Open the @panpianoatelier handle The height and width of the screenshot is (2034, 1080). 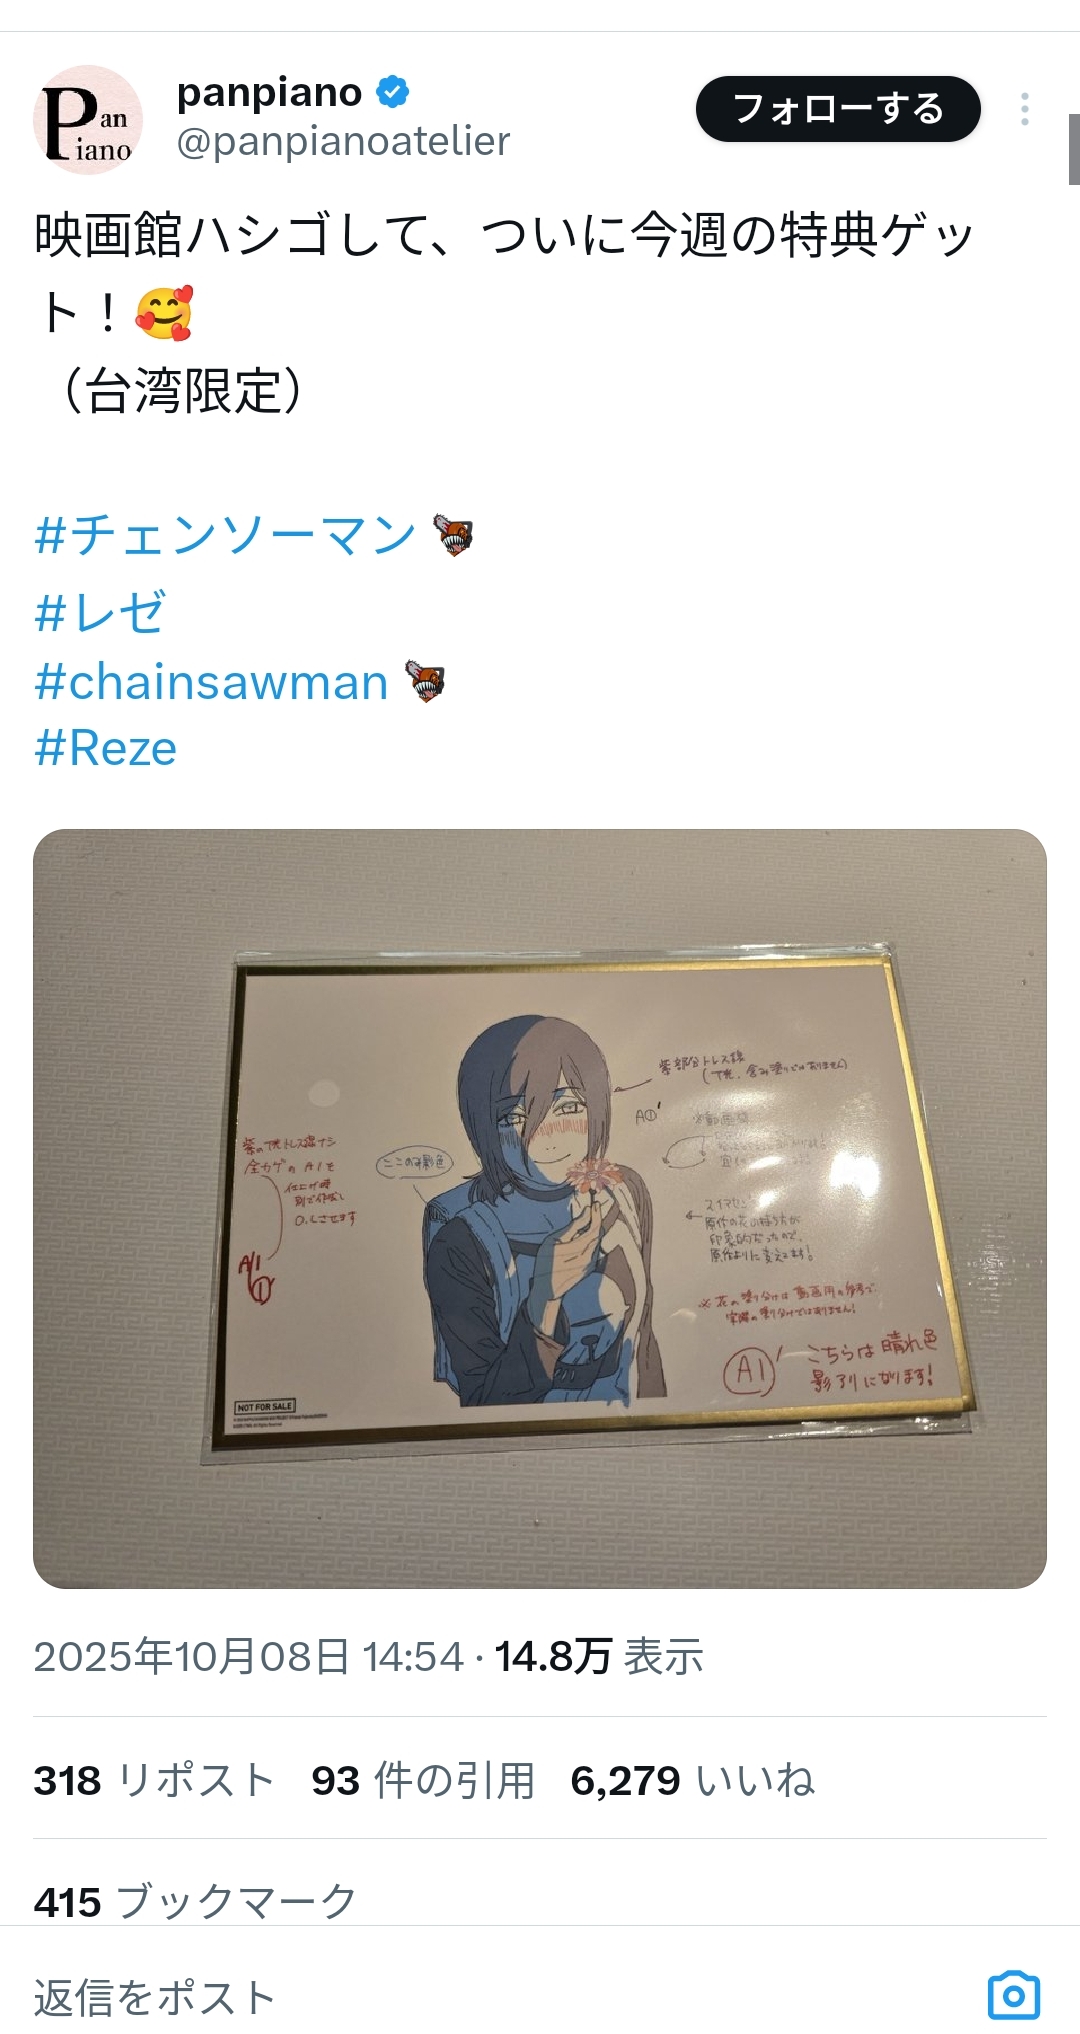[343, 141]
